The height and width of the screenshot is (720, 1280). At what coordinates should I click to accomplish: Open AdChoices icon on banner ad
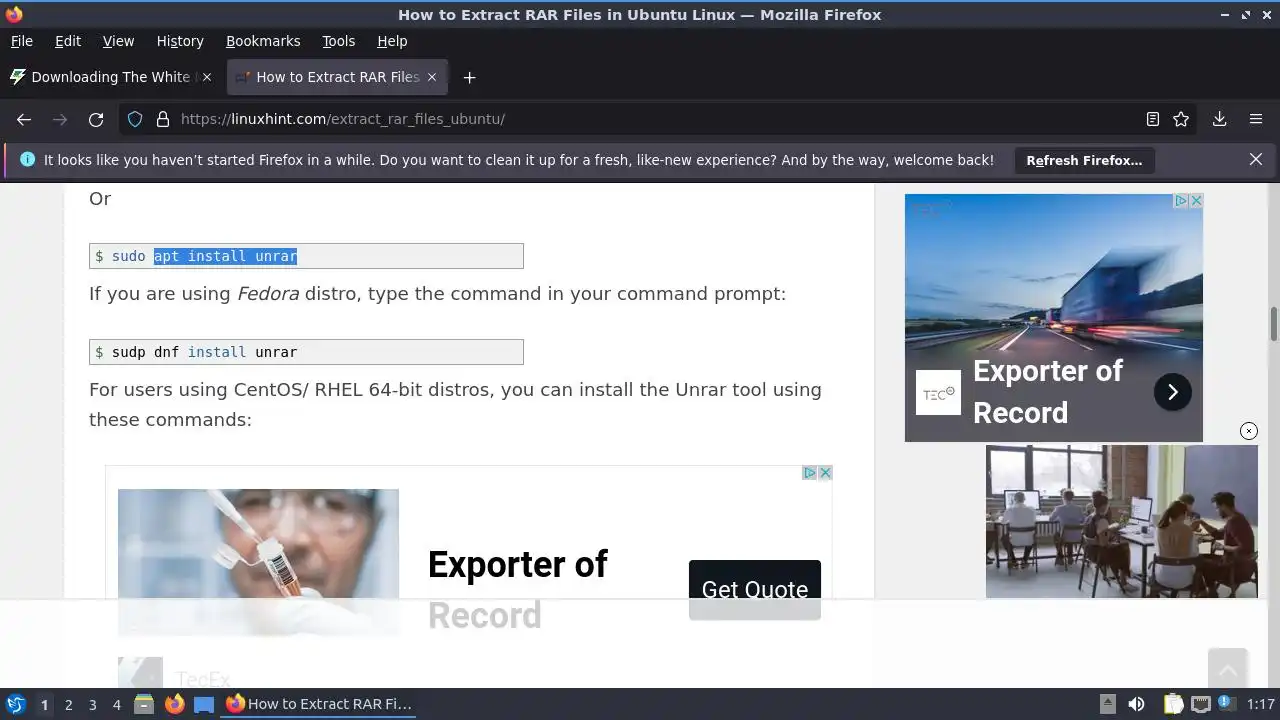tap(811, 473)
